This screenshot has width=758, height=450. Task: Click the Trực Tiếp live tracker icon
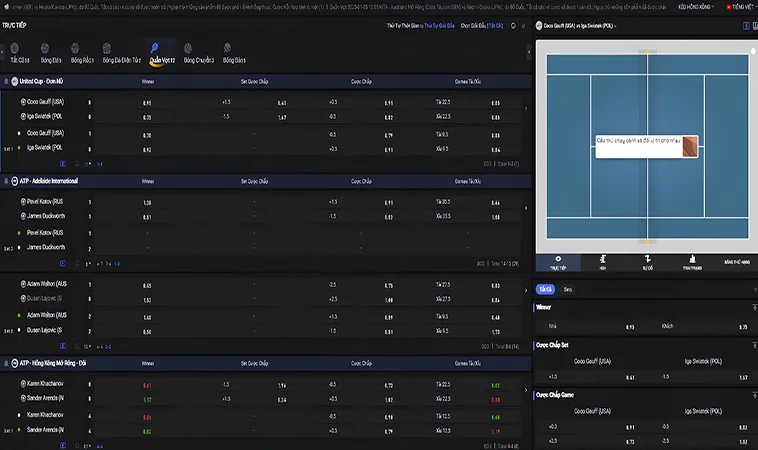coord(558,261)
